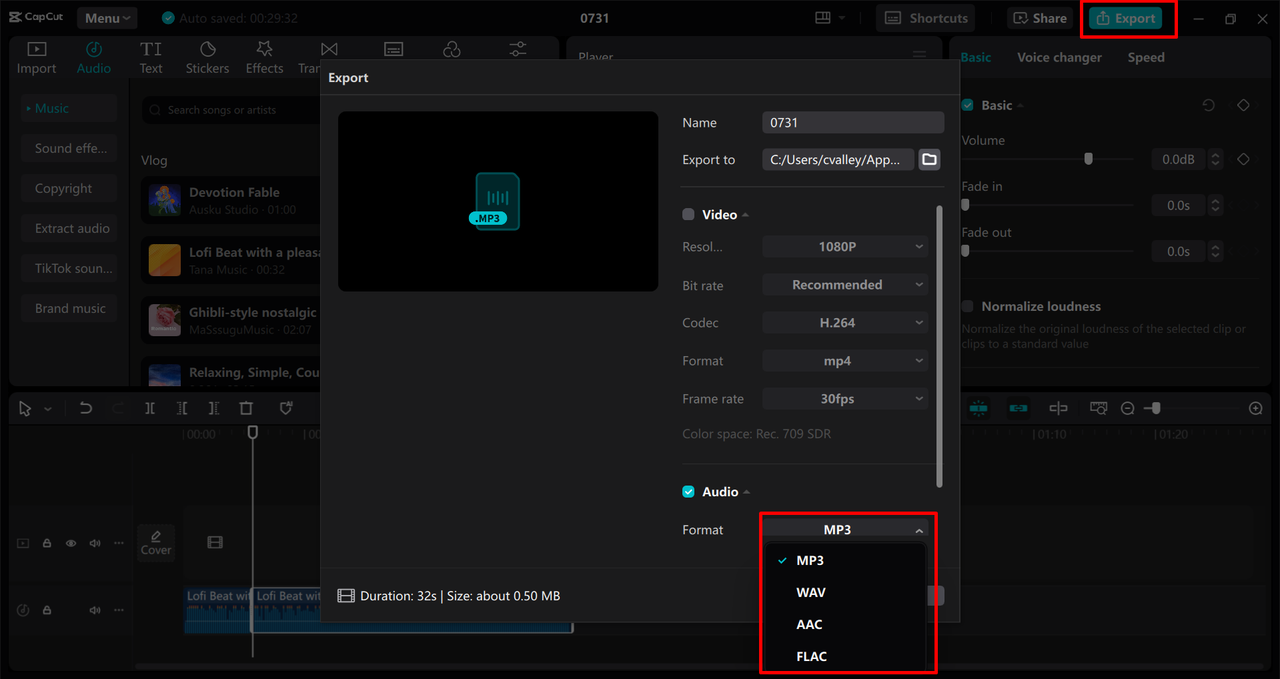Switch to the Speed tab
The height and width of the screenshot is (679, 1280).
1146,57
